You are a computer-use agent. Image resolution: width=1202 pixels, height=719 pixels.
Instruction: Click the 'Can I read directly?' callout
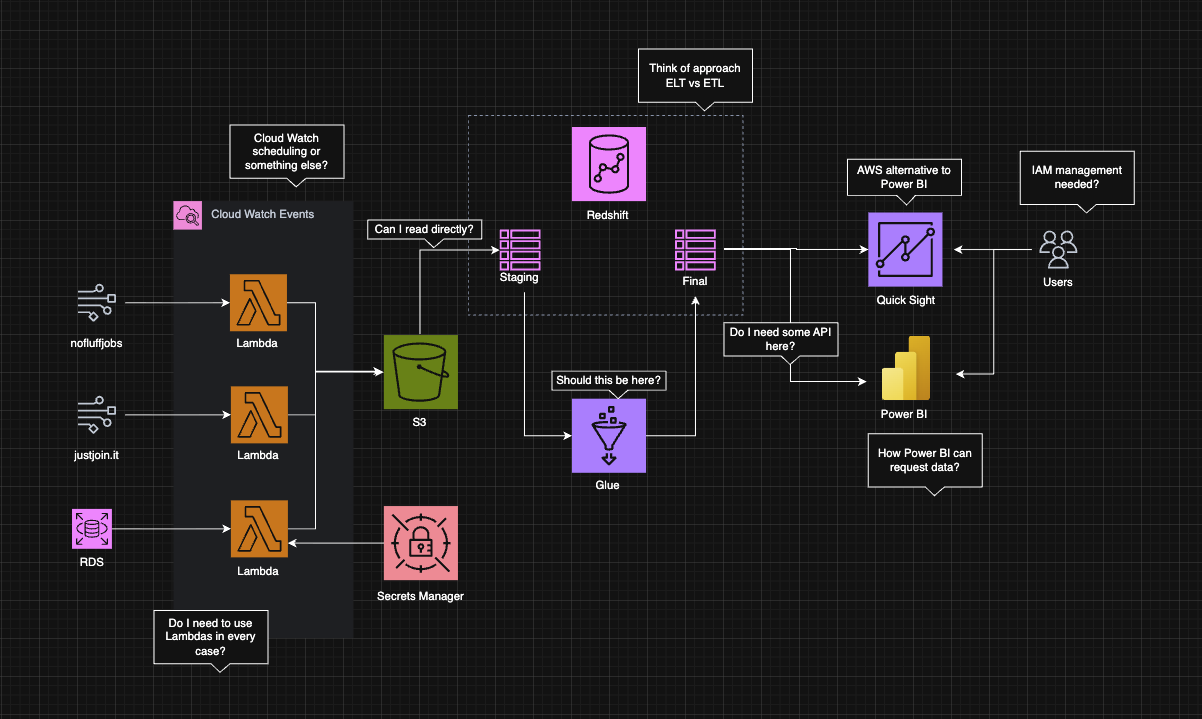[x=425, y=230]
